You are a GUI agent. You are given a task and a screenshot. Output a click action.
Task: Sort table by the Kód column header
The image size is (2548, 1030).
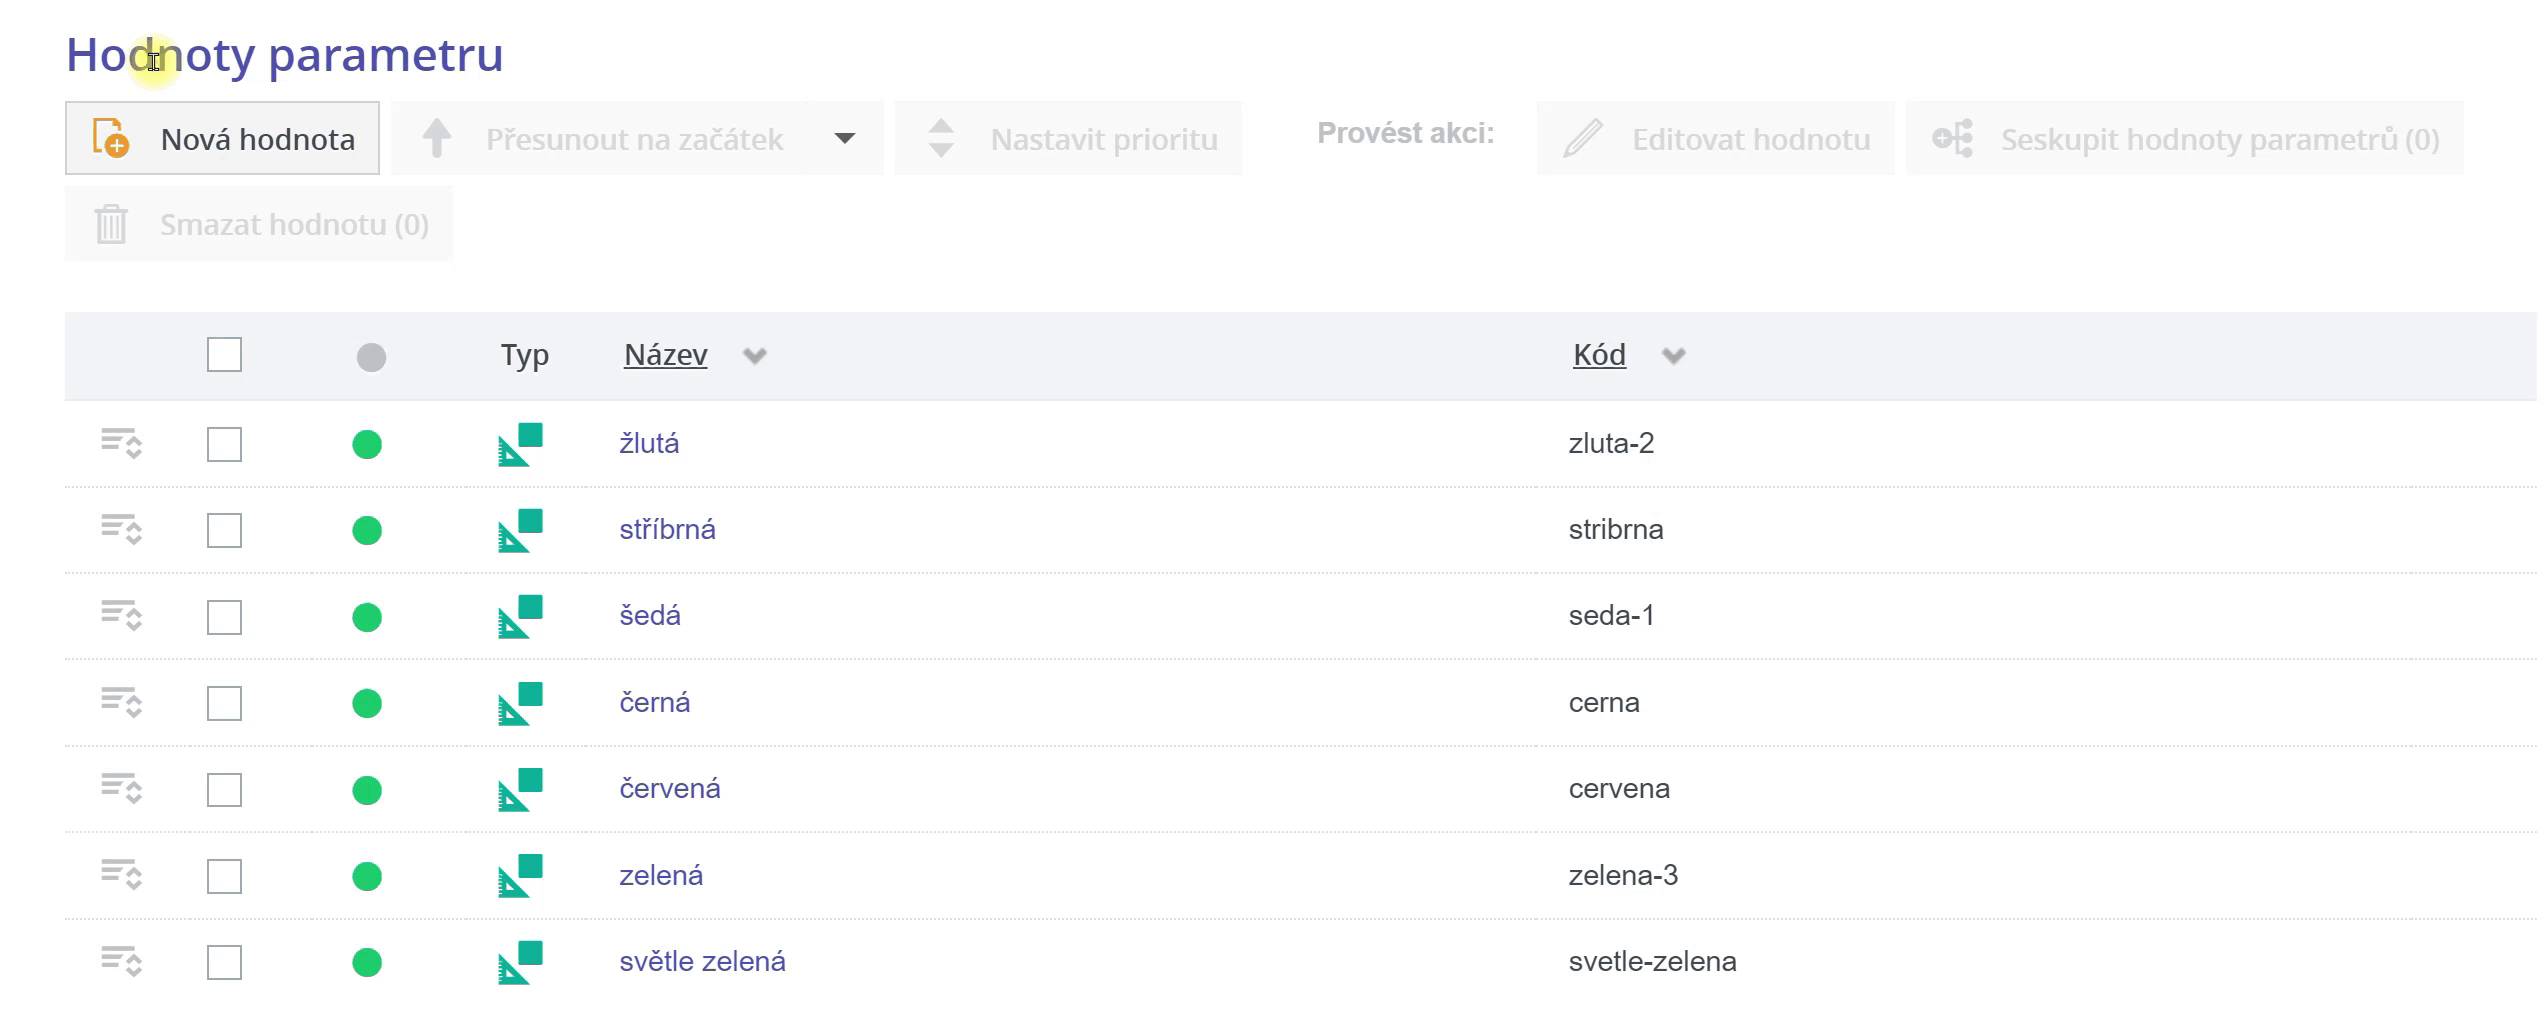point(1599,355)
